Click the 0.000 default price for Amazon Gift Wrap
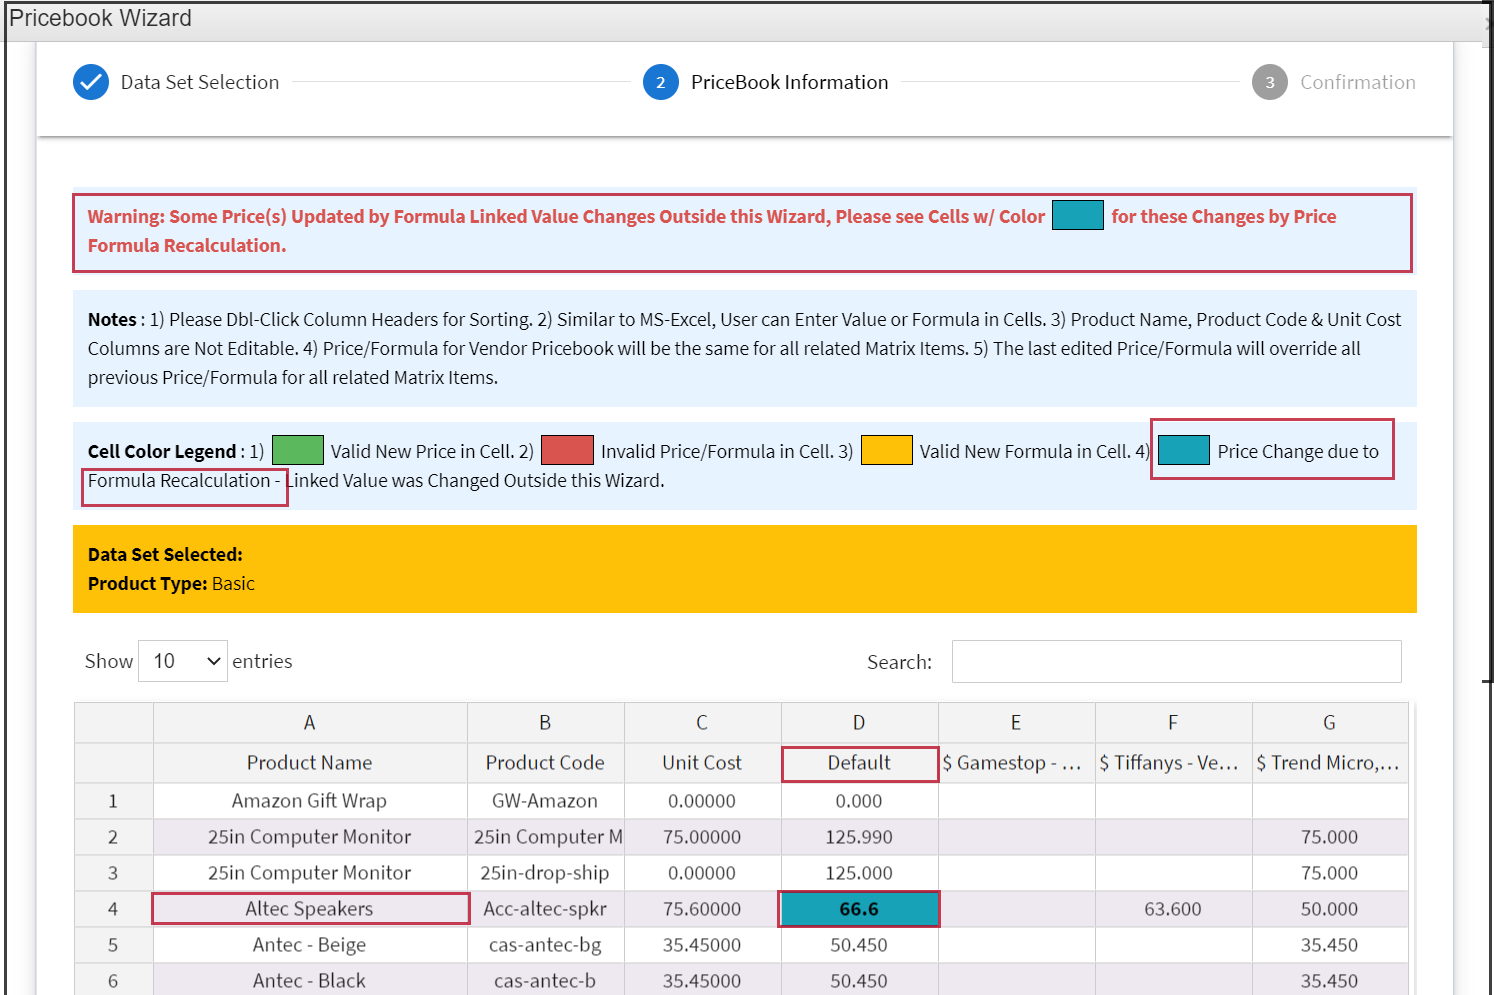 (x=859, y=801)
